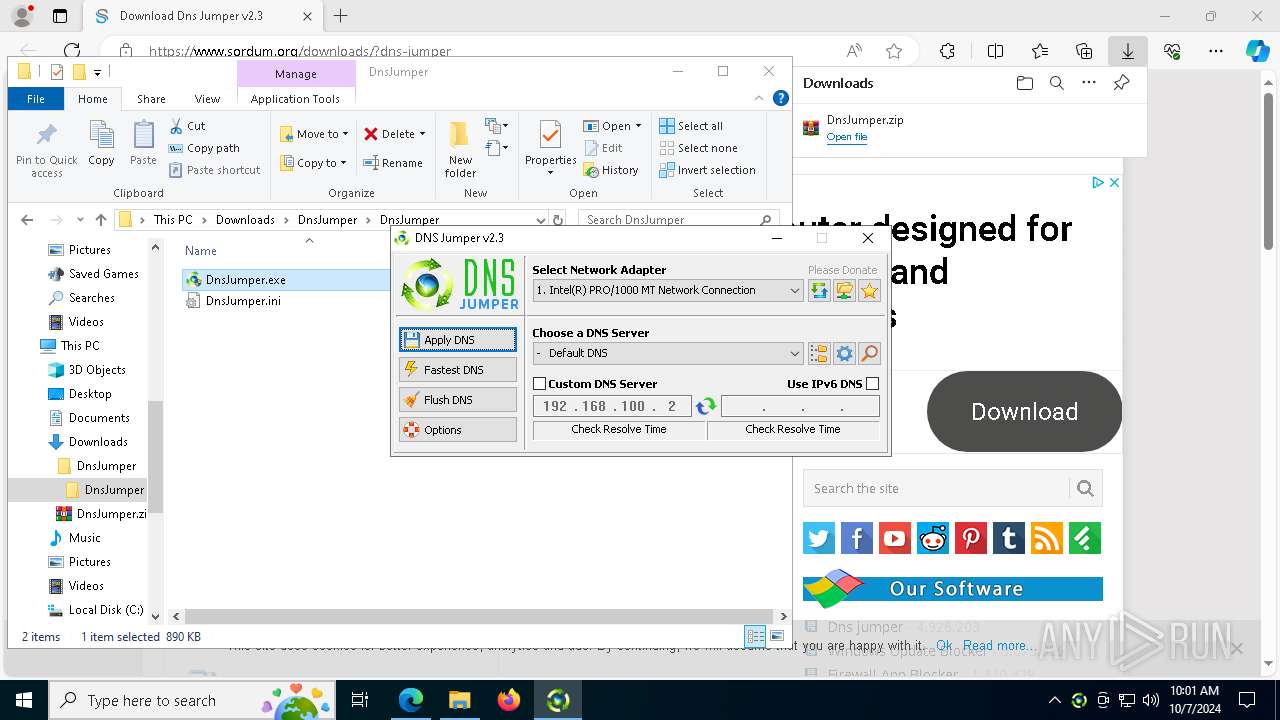The height and width of the screenshot is (720, 1280).
Task: Click the blue gear DNS settings icon
Action: tap(844, 353)
